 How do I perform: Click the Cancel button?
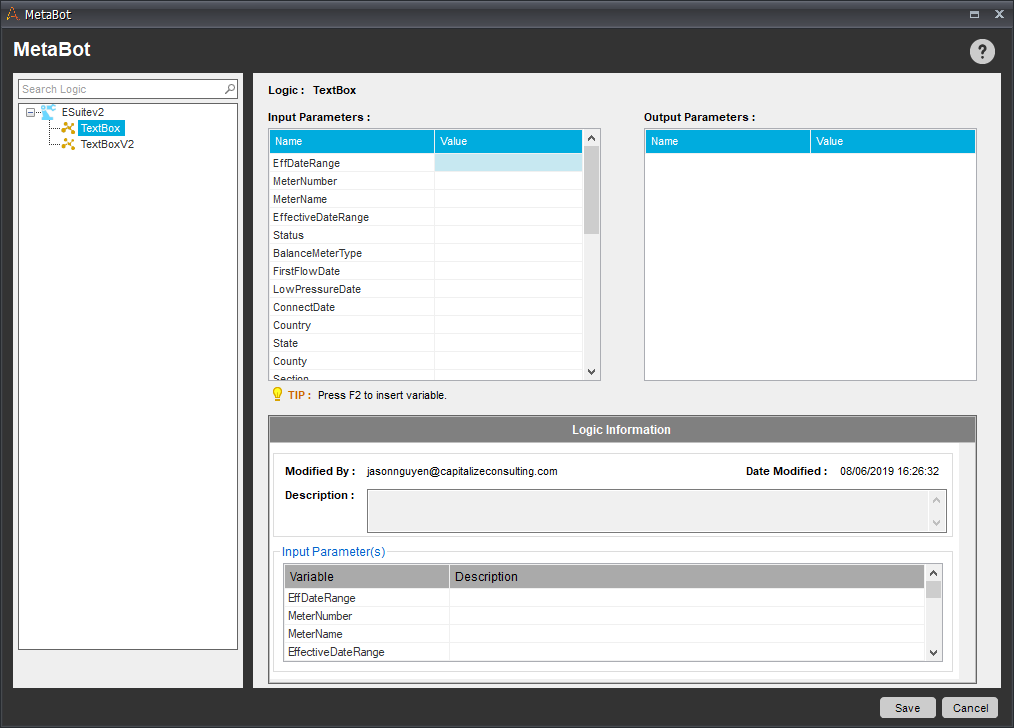coord(970,708)
